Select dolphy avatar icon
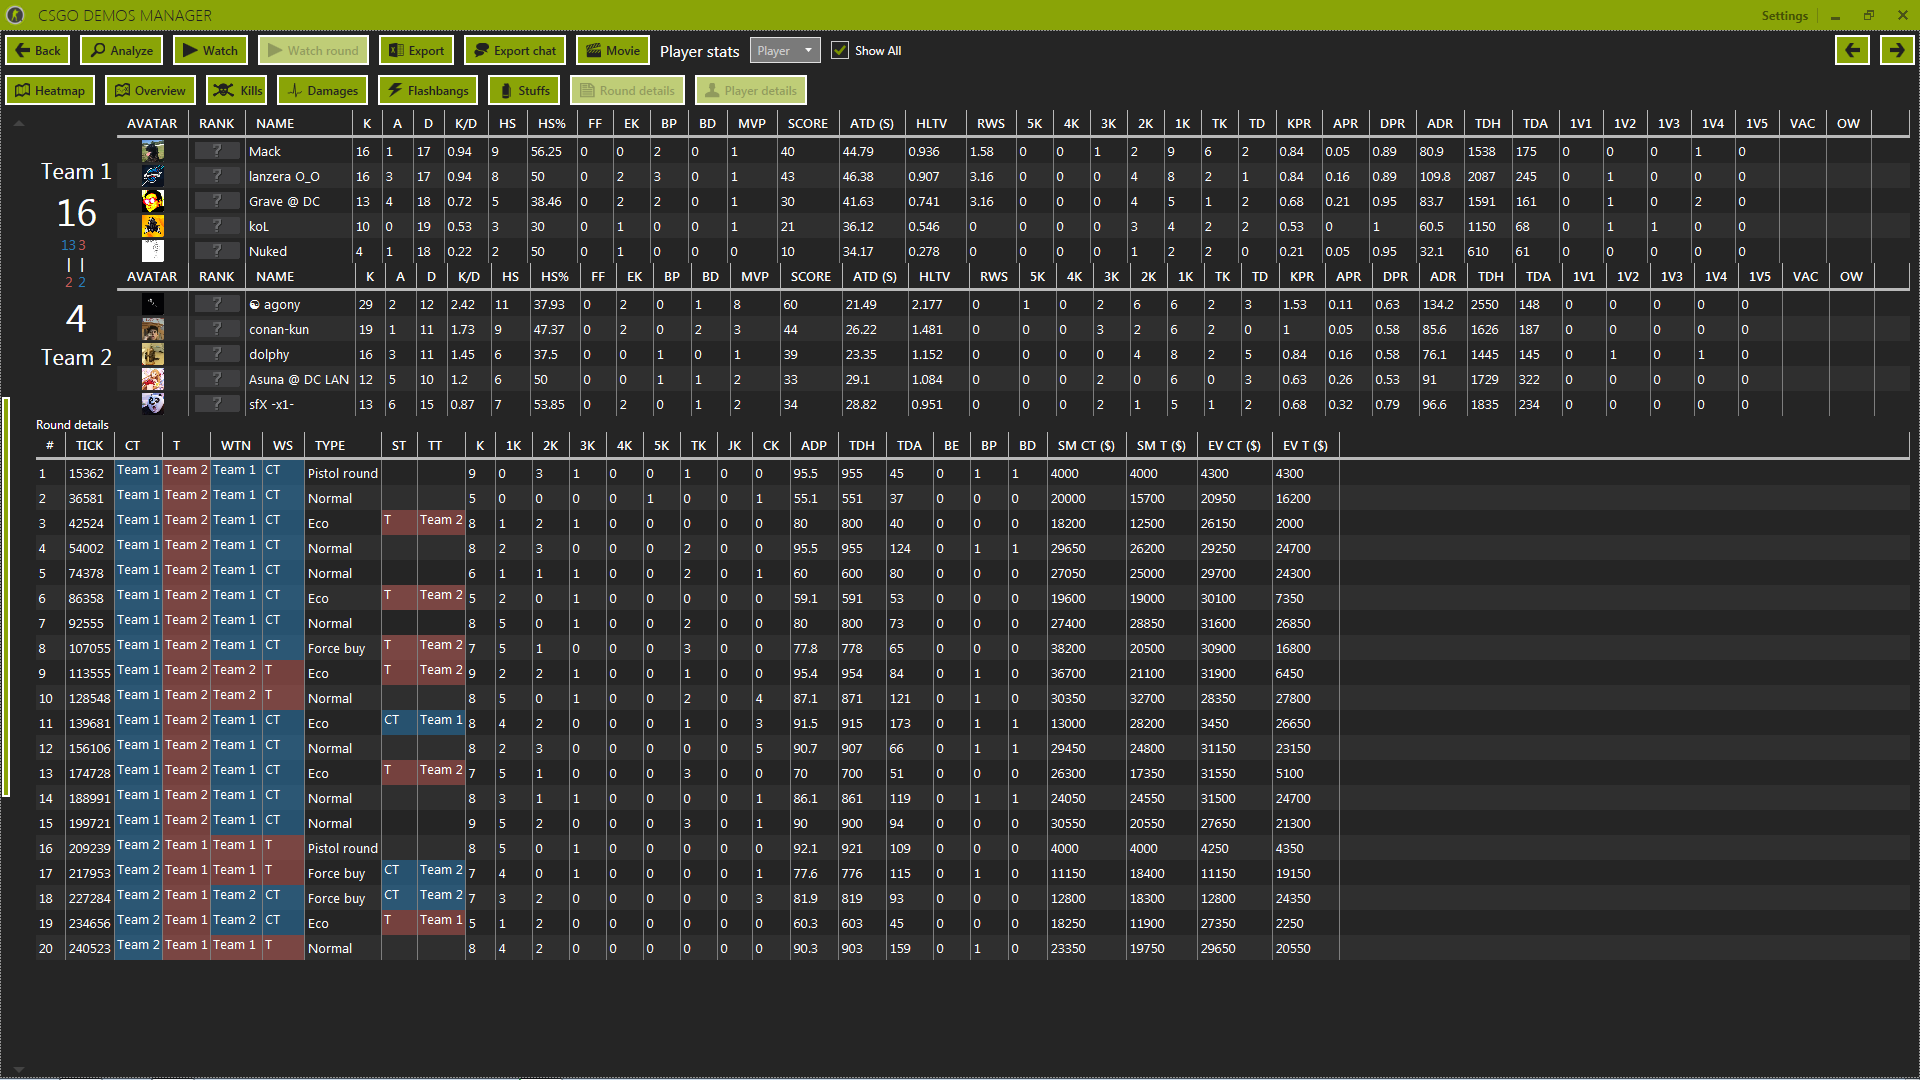 coord(153,354)
